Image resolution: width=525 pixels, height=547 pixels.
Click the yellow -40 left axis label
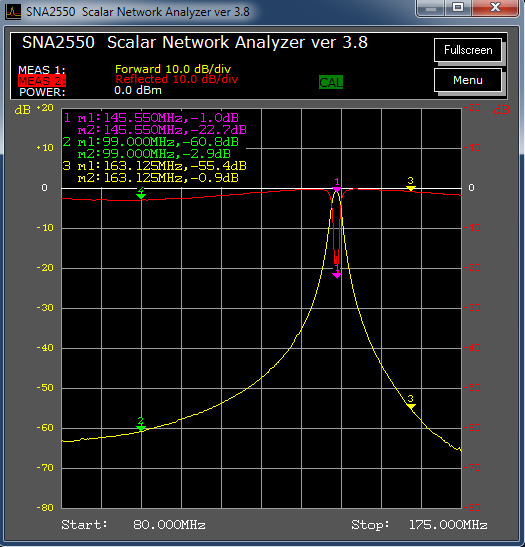point(45,348)
